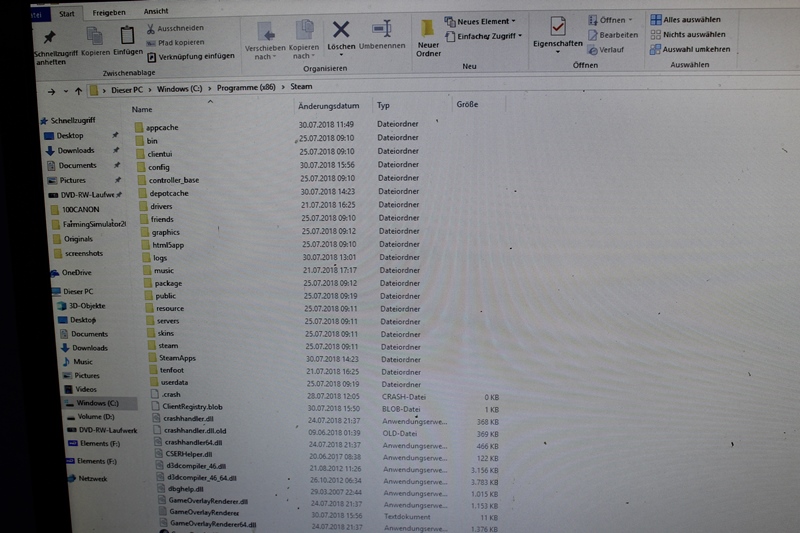
Task: Select the userdata folder
Action: 169,383
